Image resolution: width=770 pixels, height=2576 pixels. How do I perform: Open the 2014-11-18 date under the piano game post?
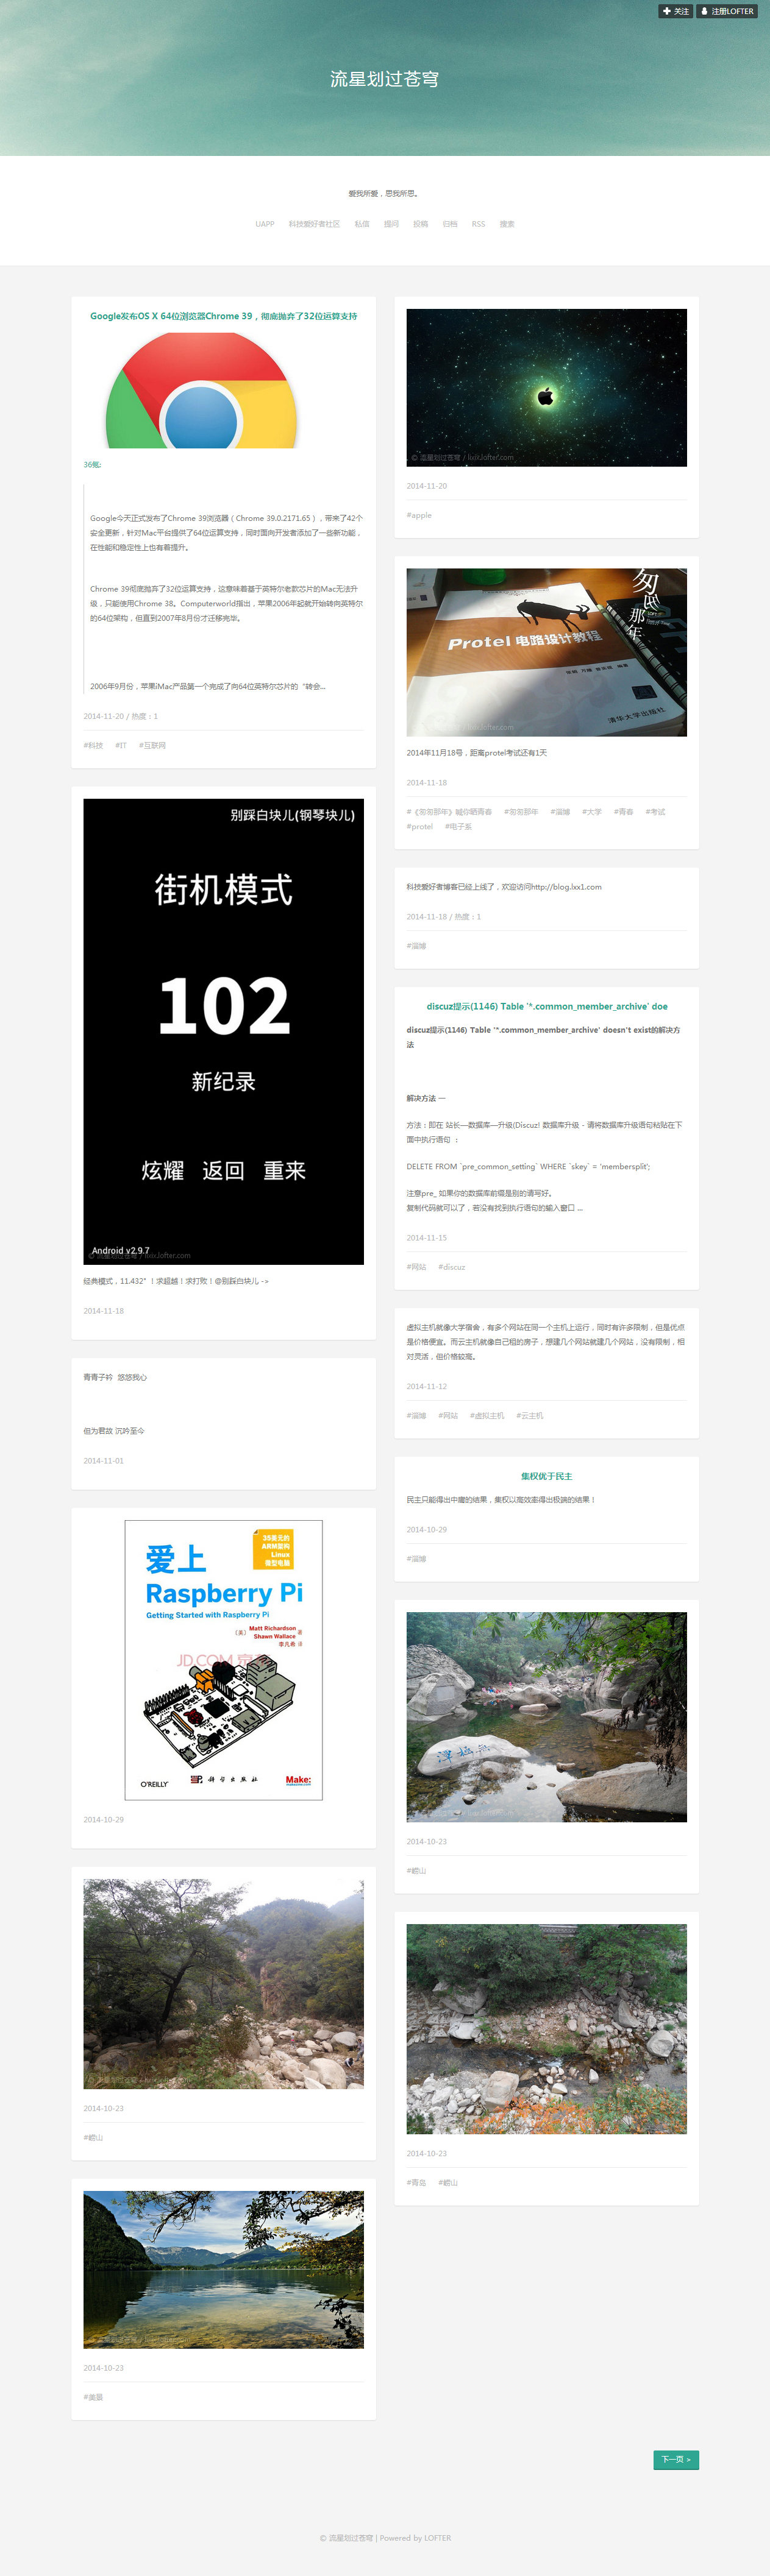click(104, 1310)
